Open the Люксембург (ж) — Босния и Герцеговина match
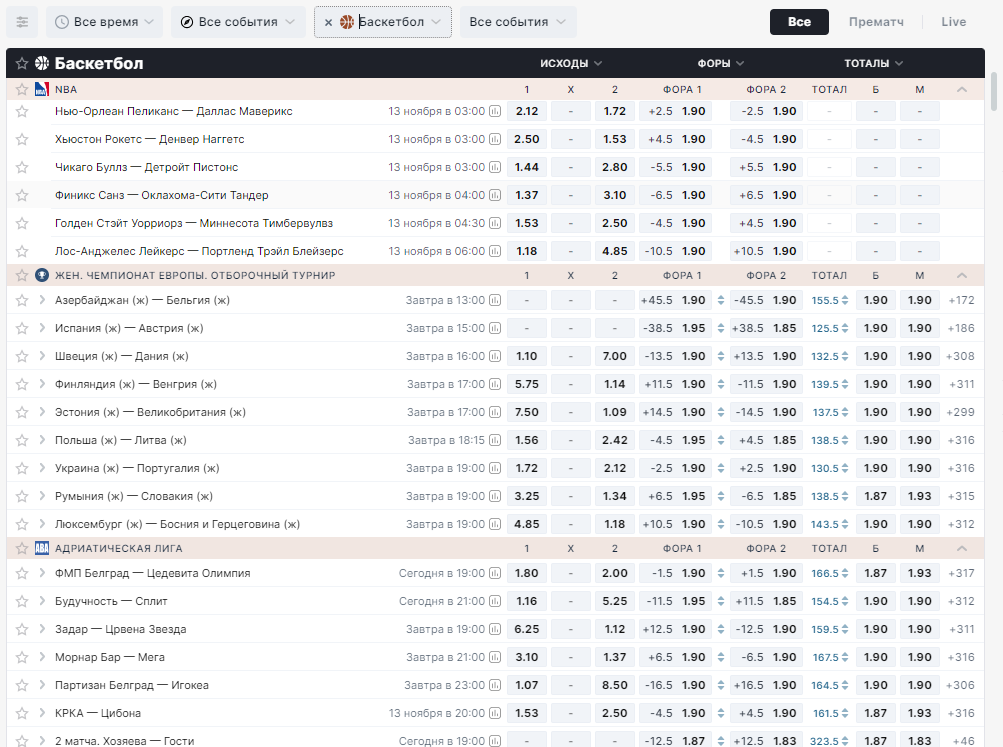1003x747 pixels. (177, 524)
